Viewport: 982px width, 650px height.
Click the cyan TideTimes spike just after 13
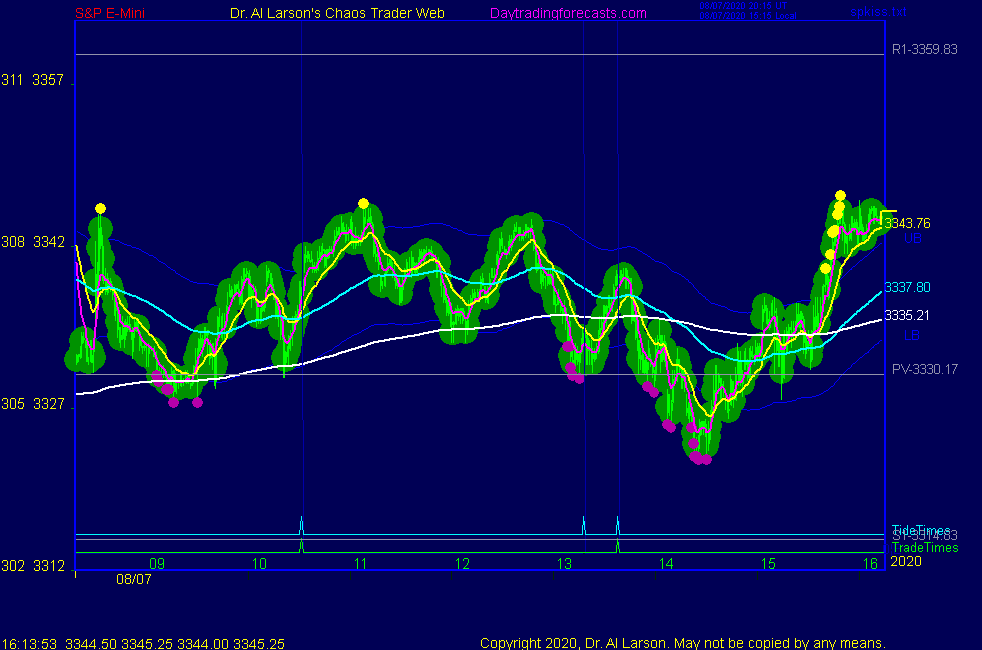click(x=584, y=526)
